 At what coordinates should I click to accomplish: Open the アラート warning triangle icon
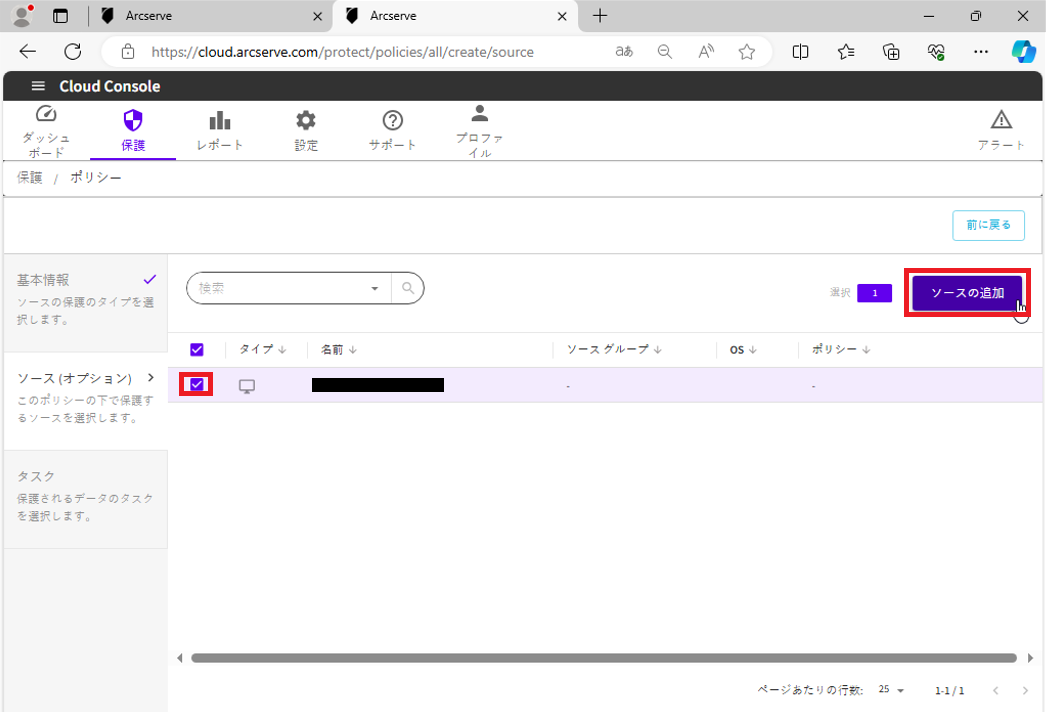[x=1001, y=121]
